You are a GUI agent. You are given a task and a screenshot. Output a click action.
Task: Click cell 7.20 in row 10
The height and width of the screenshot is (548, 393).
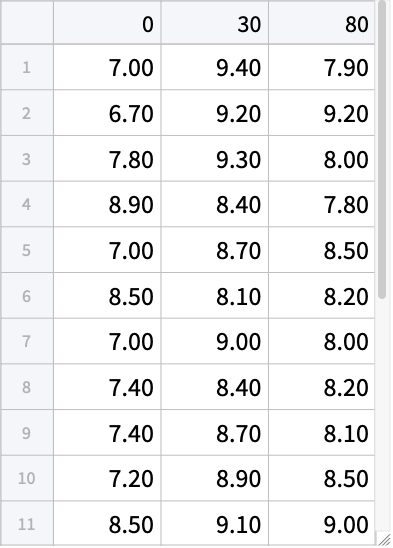click(x=107, y=478)
